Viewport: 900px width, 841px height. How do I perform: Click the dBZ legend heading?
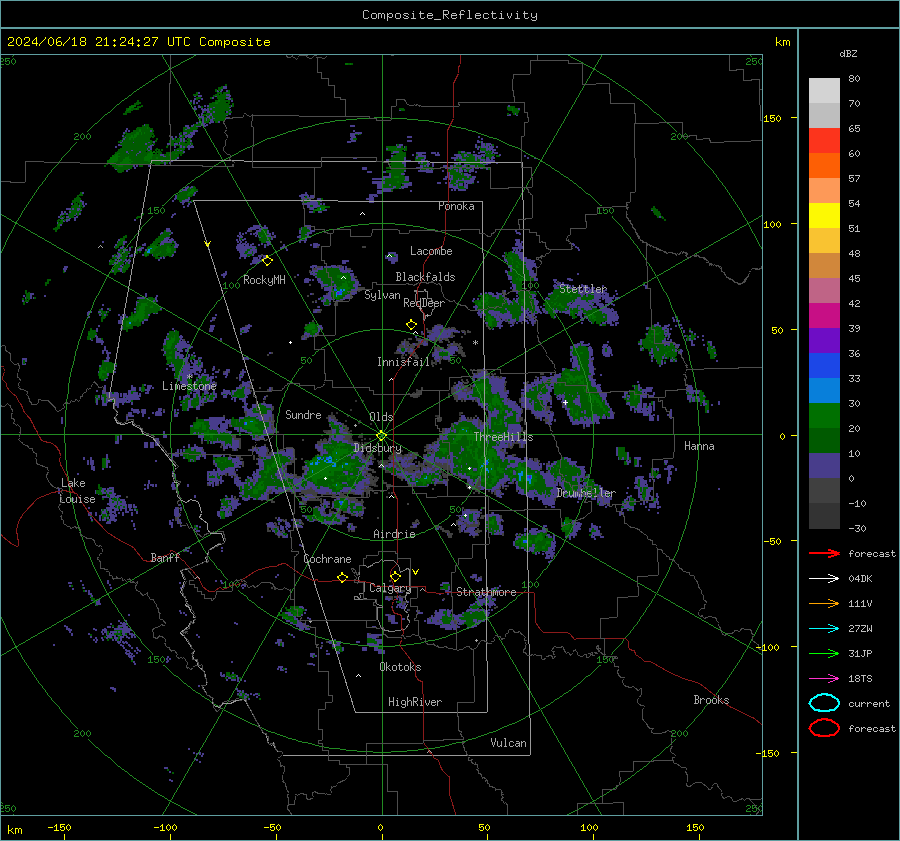[x=848, y=53]
